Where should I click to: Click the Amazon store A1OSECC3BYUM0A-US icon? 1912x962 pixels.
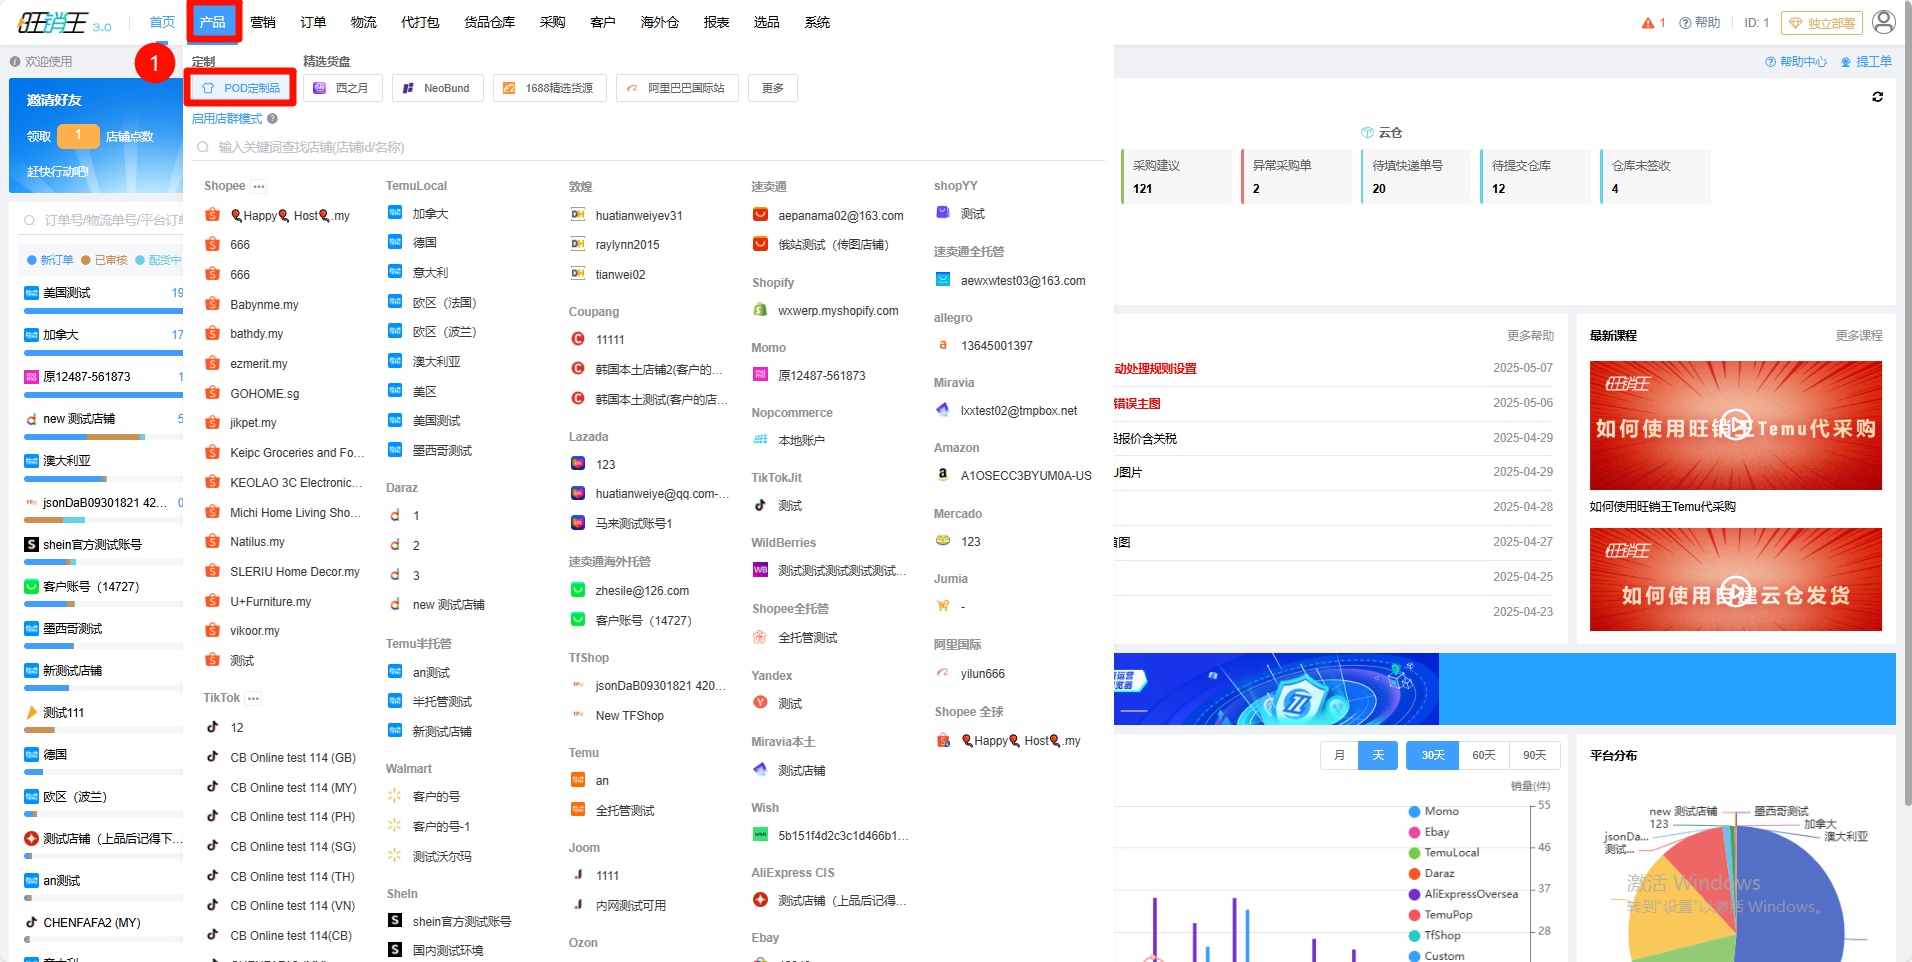click(x=942, y=475)
